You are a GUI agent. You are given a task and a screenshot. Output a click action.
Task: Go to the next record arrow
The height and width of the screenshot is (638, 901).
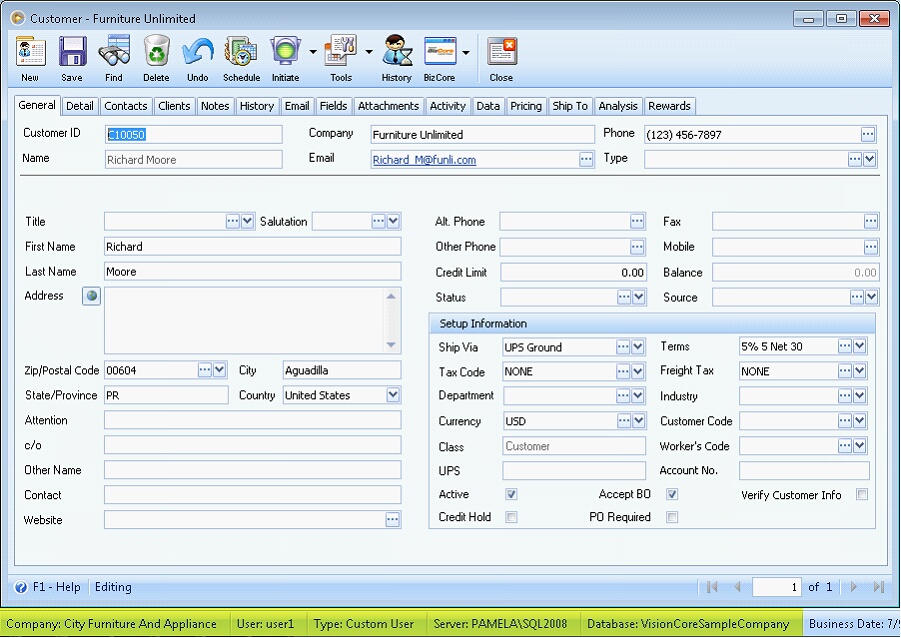pyautogui.click(x=853, y=587)
